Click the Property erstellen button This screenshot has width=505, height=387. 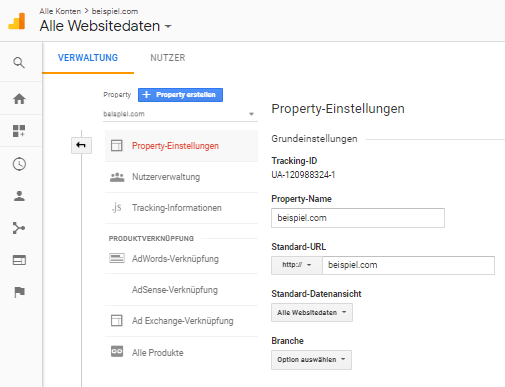[x=180, y=95]
